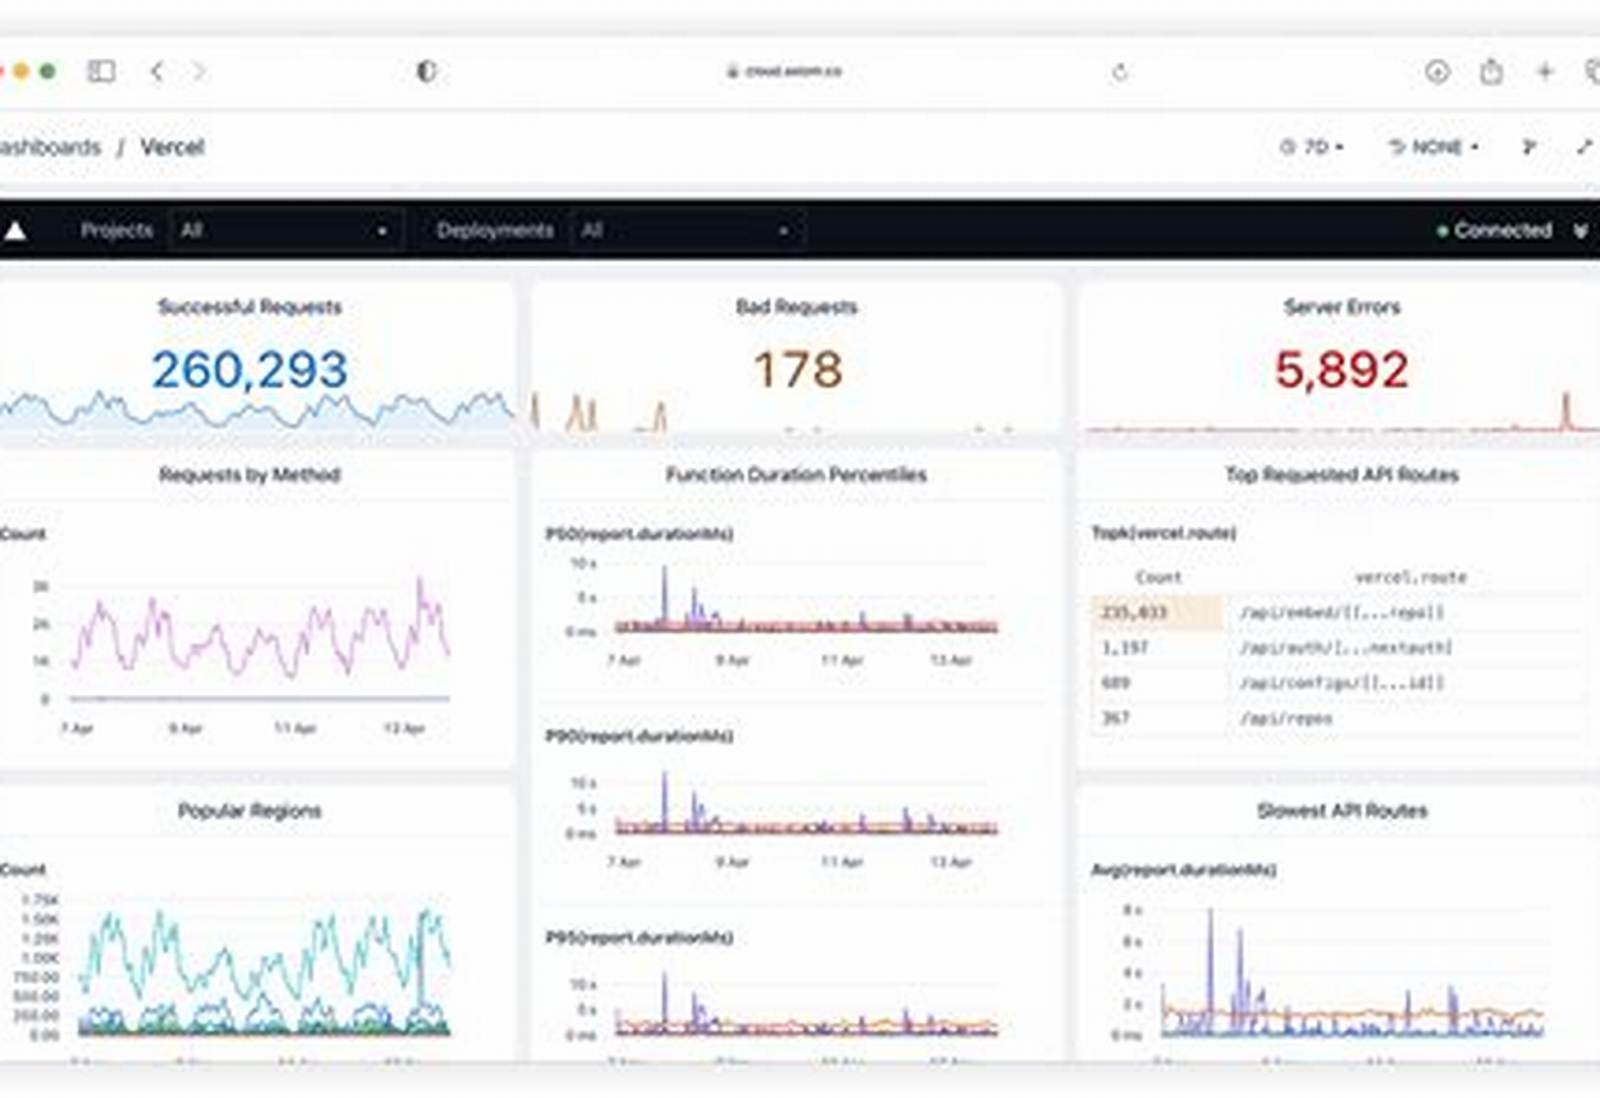Click the privacy shield icon

click(x=426, y=71)
